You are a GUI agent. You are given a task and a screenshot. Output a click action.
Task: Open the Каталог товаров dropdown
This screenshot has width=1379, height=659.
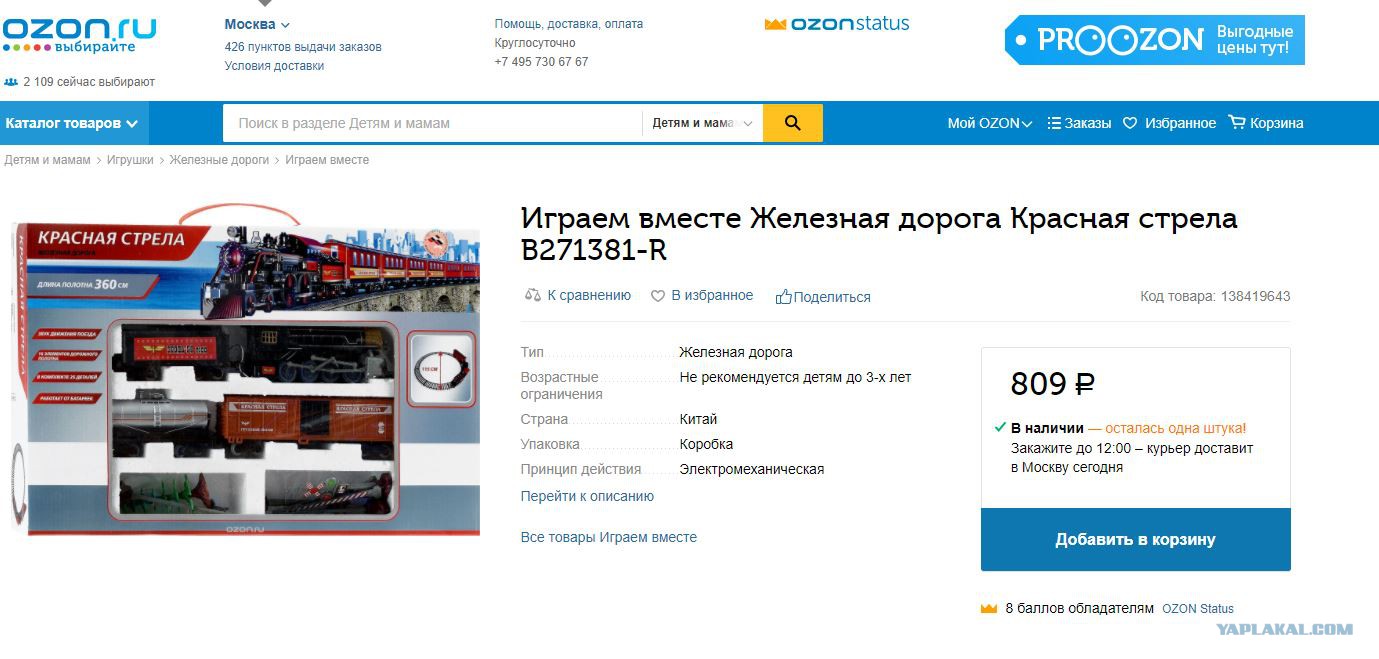74,123
